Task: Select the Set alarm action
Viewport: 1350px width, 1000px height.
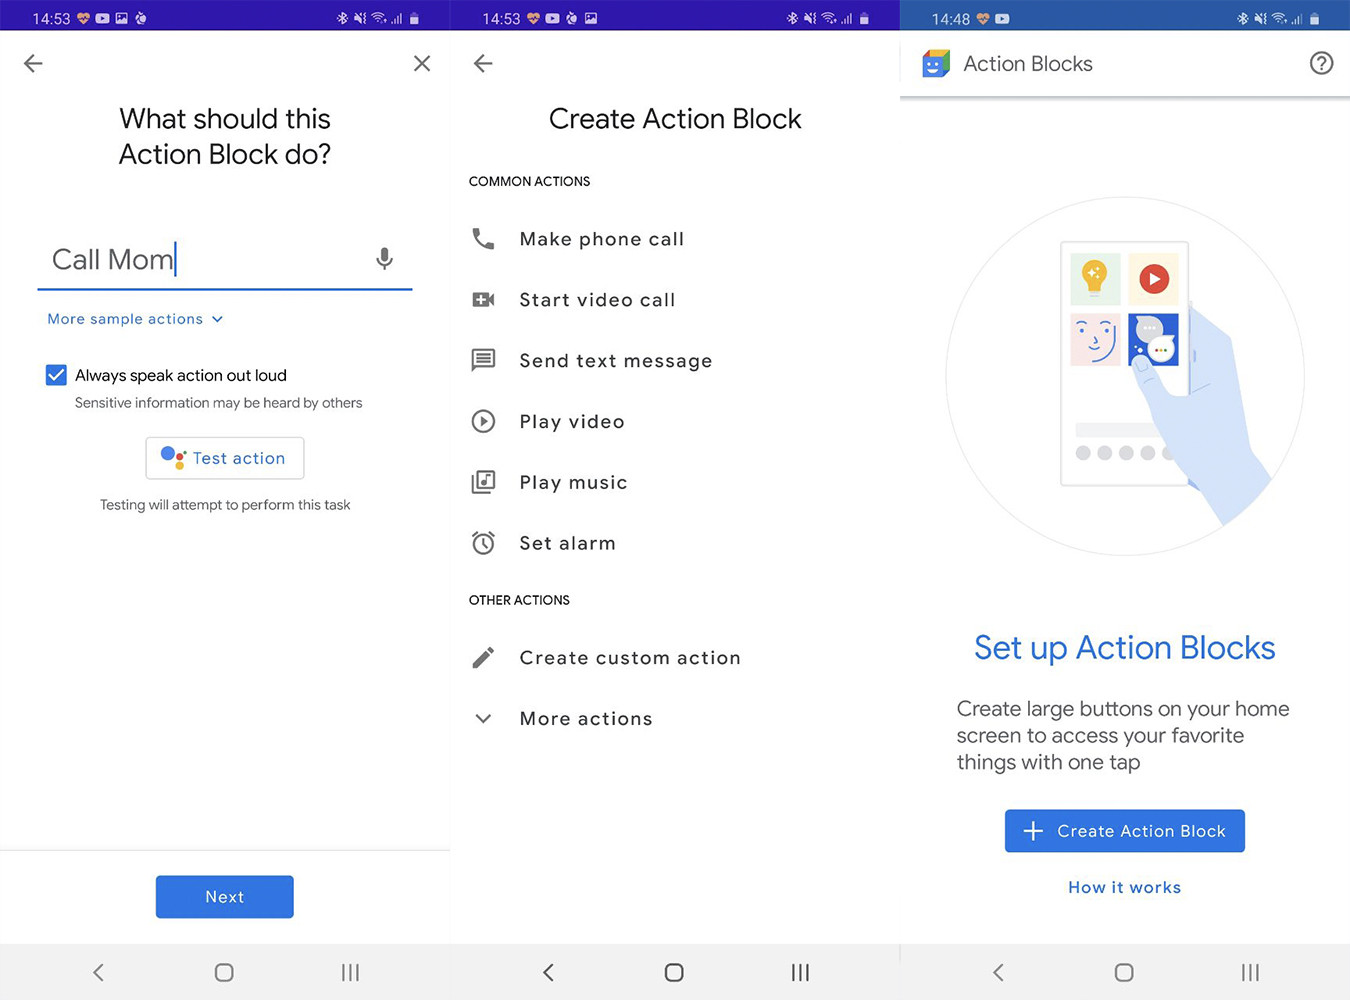Action: coord(567,543)
